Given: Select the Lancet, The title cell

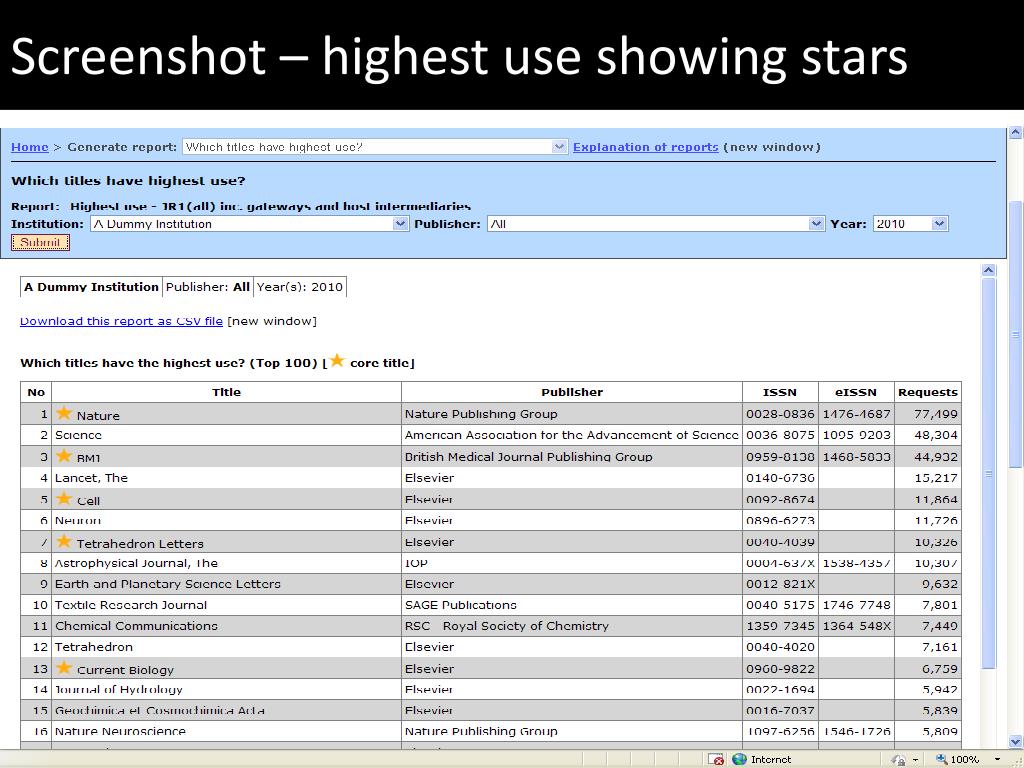Looking at the screenshot, I should click(227, 477).
